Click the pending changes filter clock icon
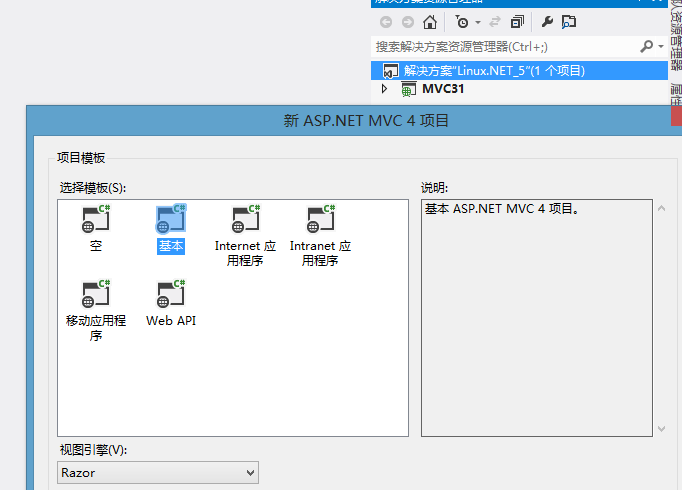This screenshot has width=682, height=490. click(x=462, y=22)
